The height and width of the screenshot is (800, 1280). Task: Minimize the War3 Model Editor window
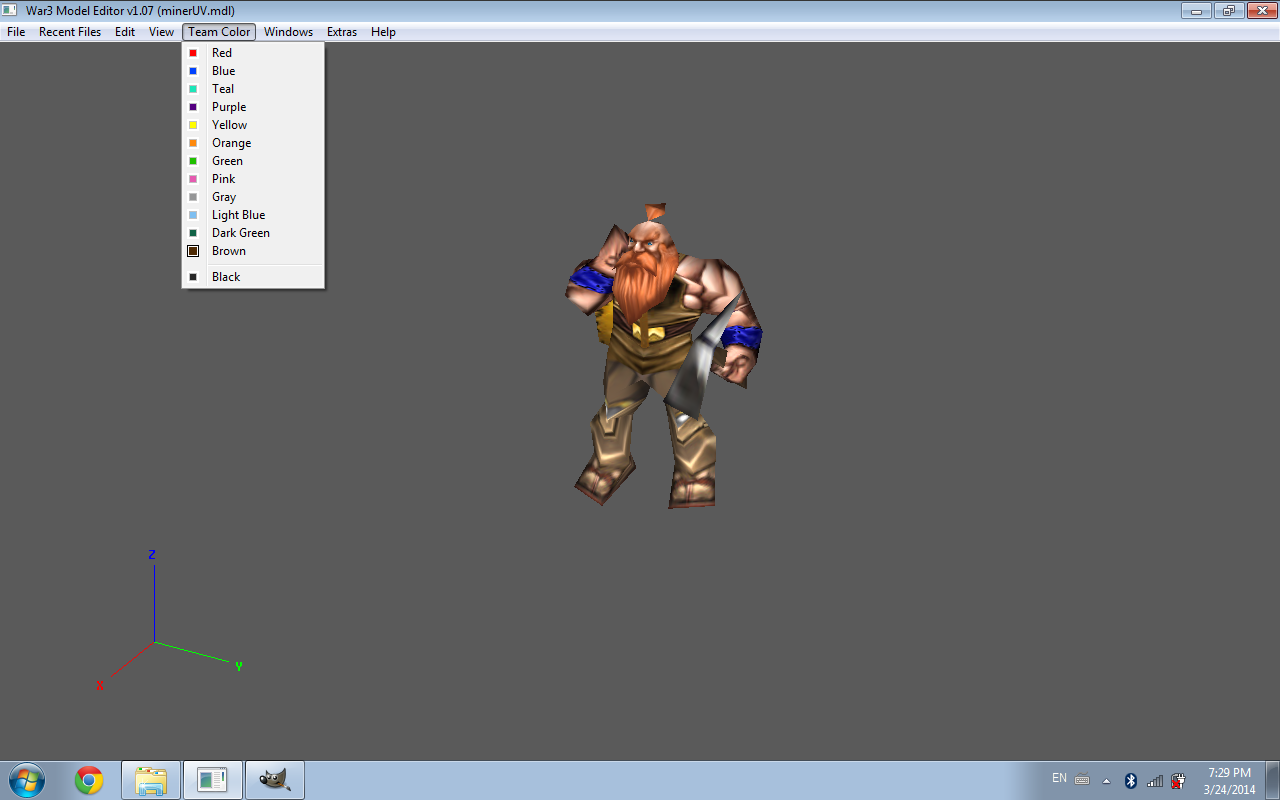pyautogui.click(x=1195, y=11)
